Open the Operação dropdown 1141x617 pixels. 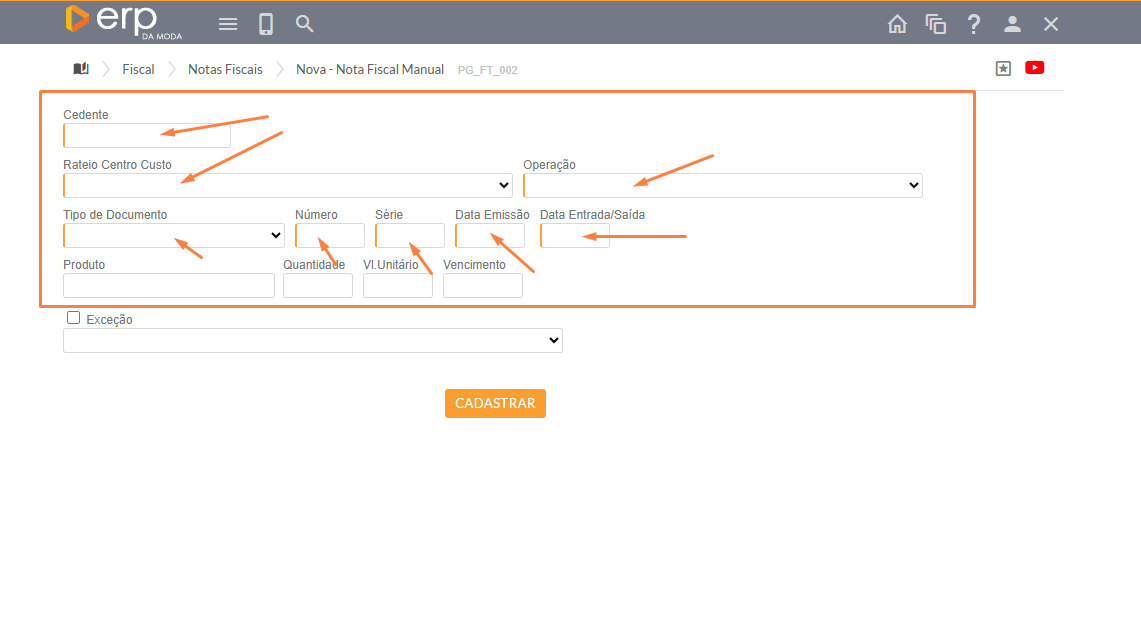tap(722, 186)
